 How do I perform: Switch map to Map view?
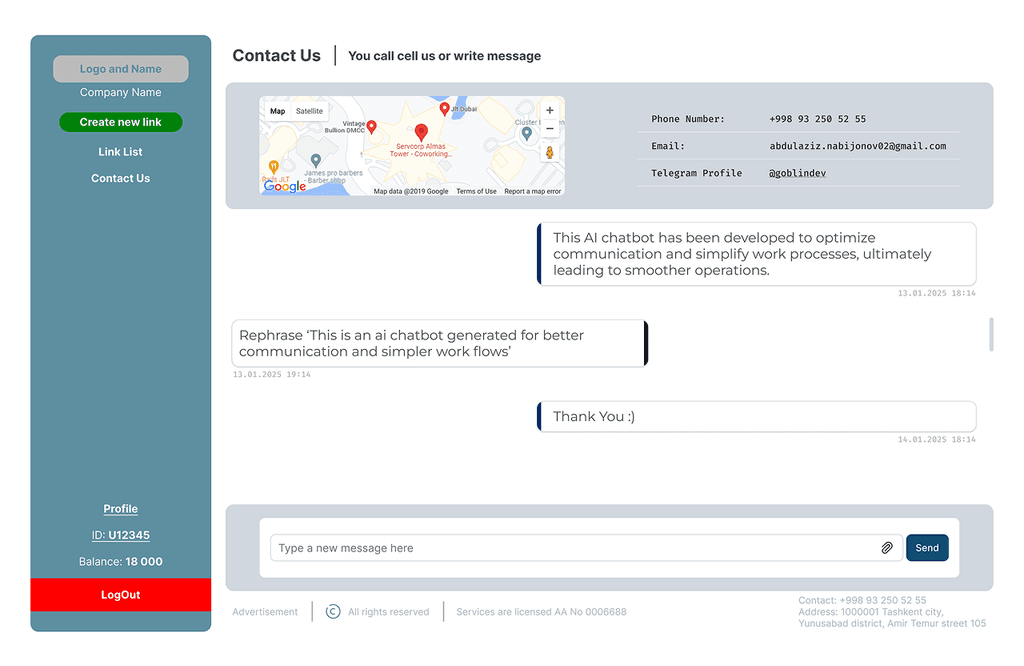coord(277,111)
